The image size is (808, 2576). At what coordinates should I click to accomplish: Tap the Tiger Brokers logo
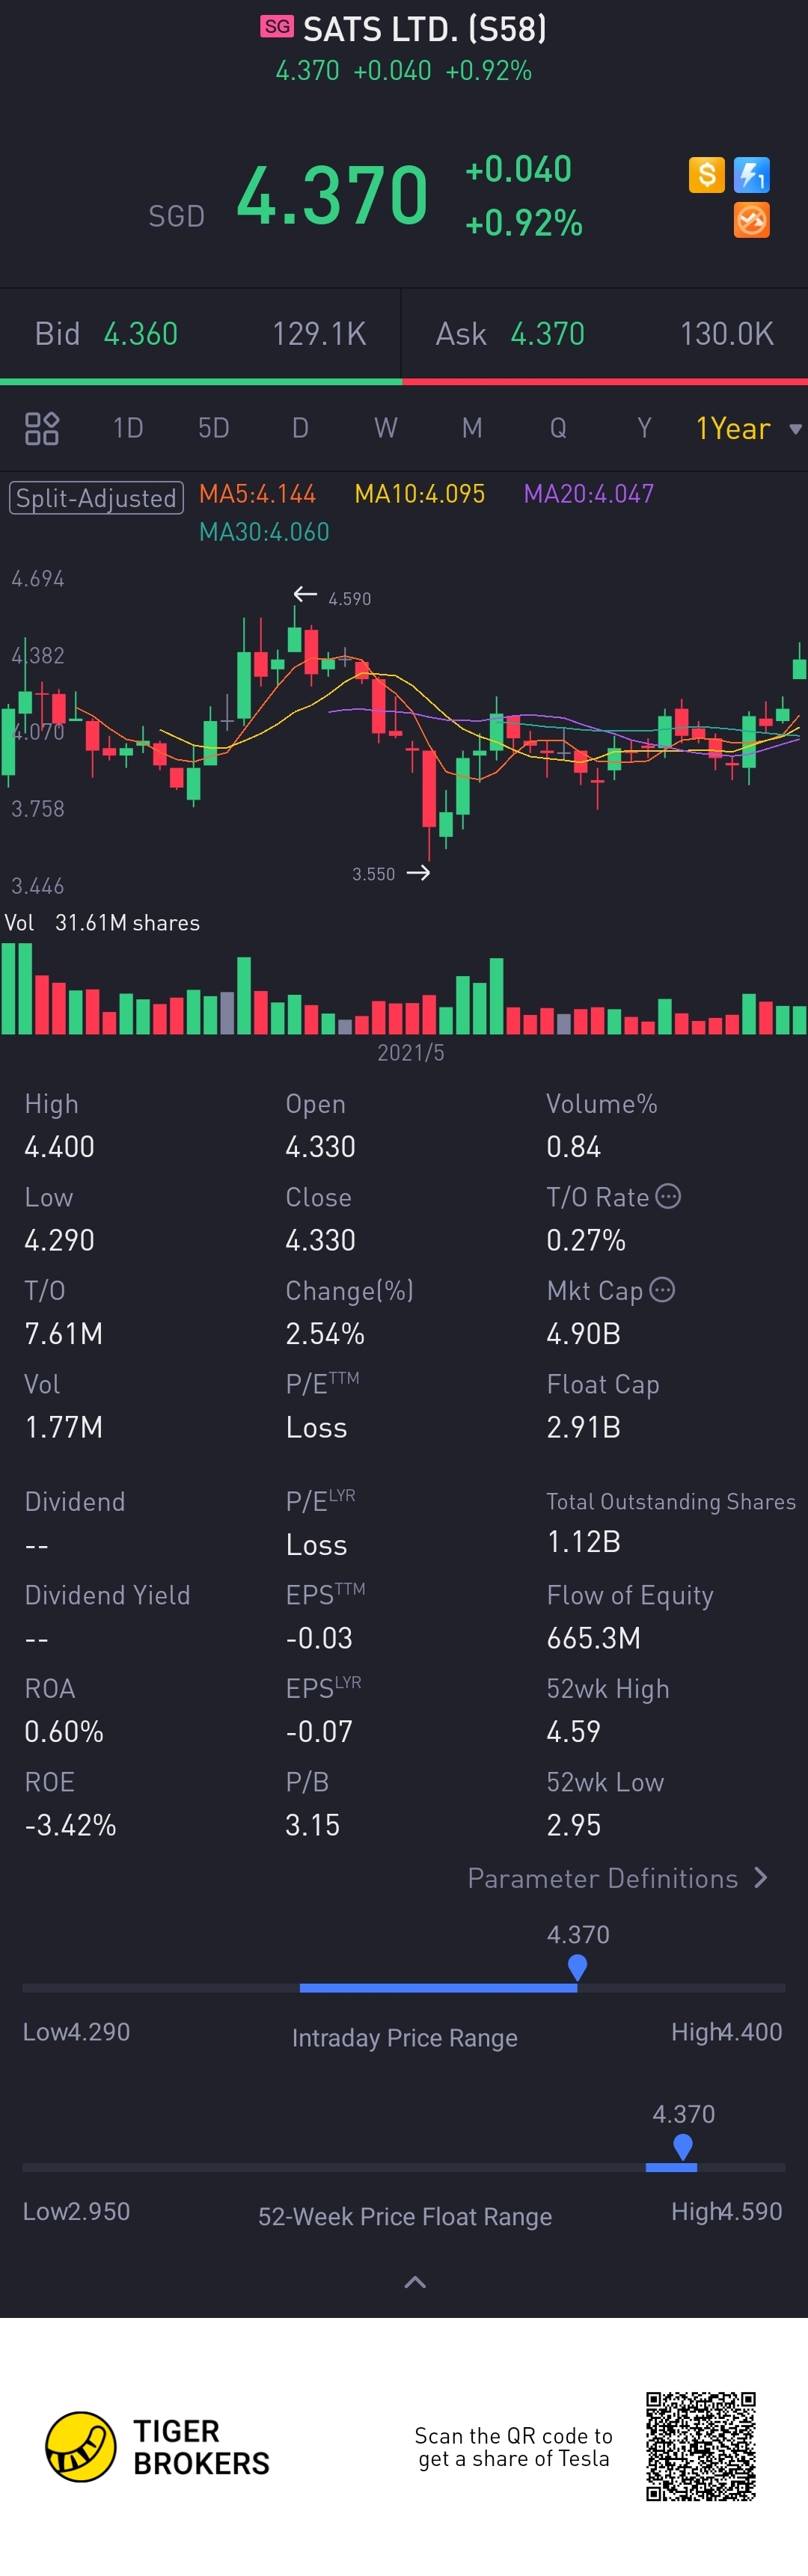[x=157, y=2446]
